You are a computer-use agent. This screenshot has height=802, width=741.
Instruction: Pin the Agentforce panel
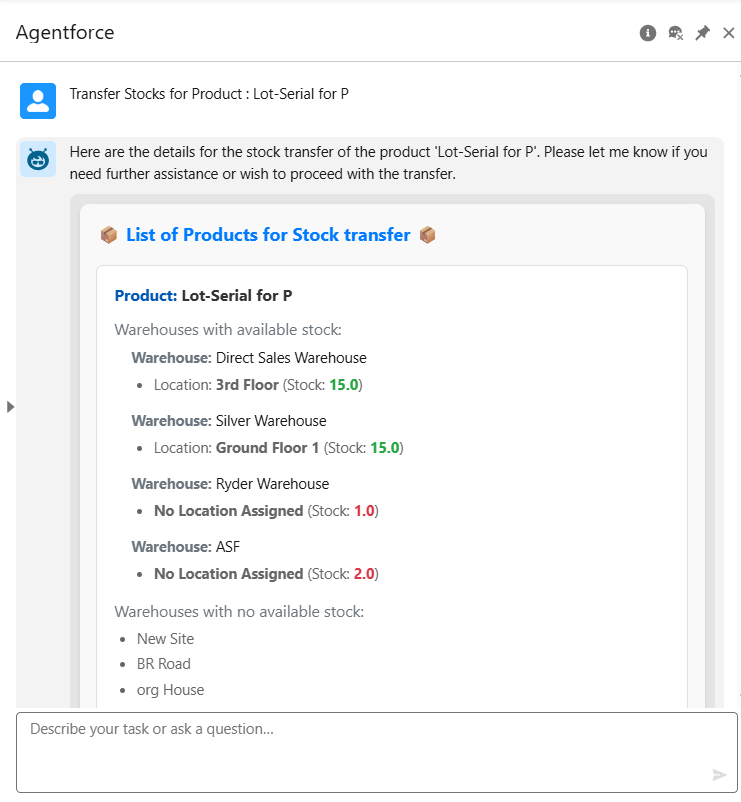[x=703, y=33]
